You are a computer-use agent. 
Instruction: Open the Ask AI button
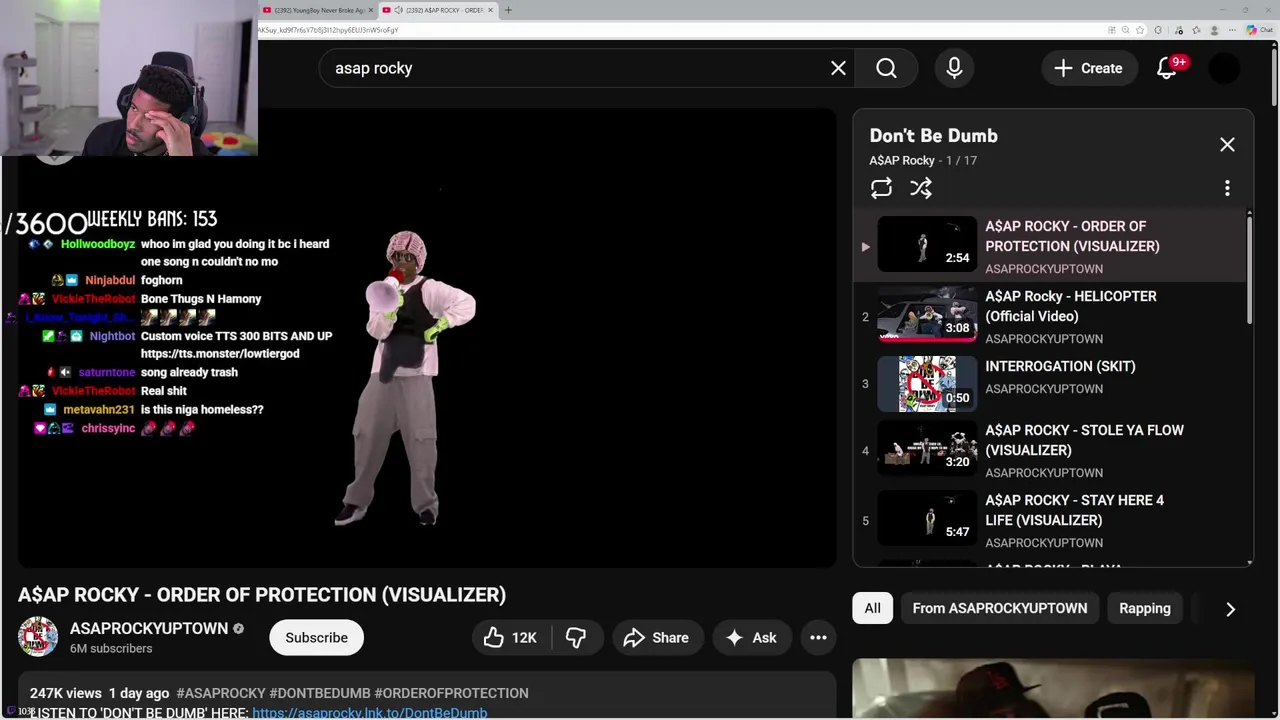(x=751, y=638)
